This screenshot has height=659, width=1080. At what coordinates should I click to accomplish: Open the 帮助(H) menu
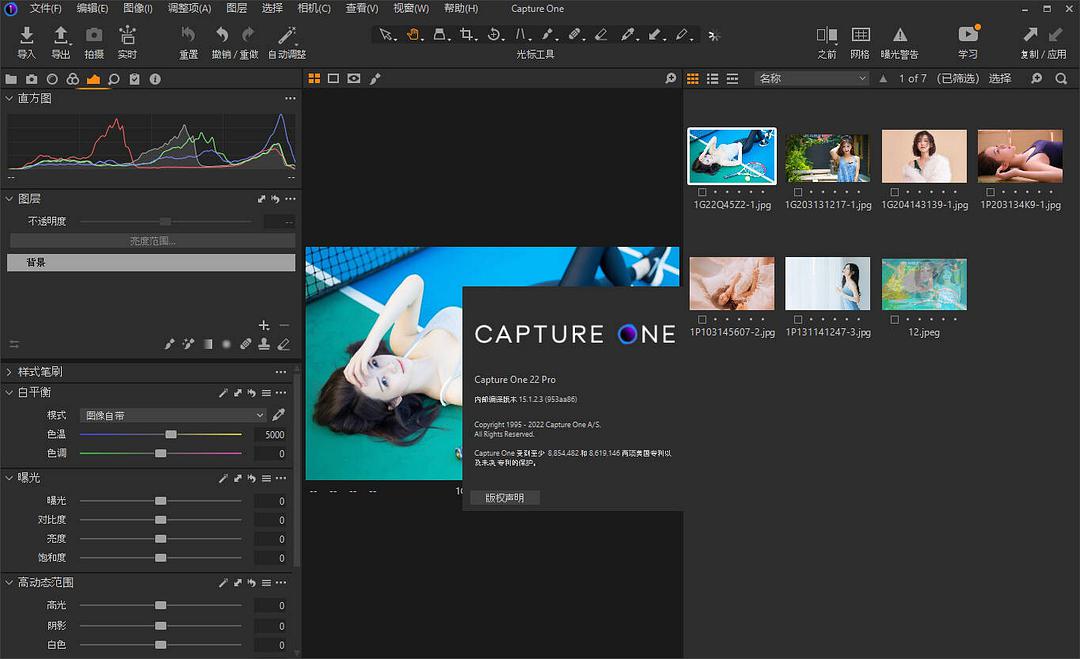461,8
